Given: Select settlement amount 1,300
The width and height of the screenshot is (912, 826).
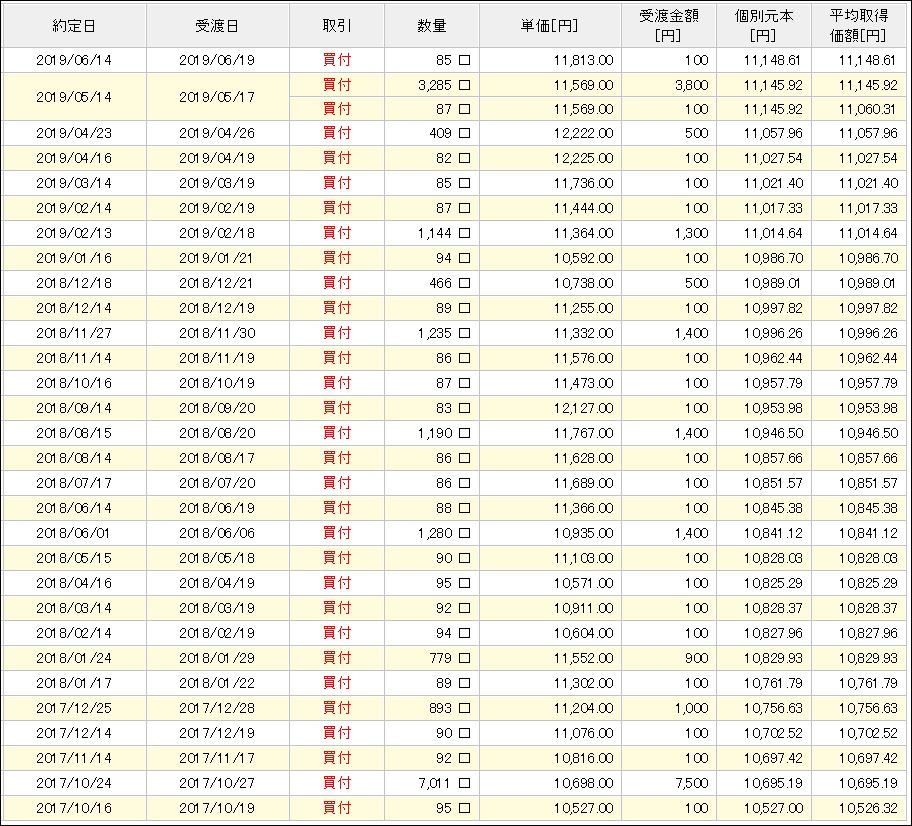Looking at the screenshot, I should pos(692,233).
